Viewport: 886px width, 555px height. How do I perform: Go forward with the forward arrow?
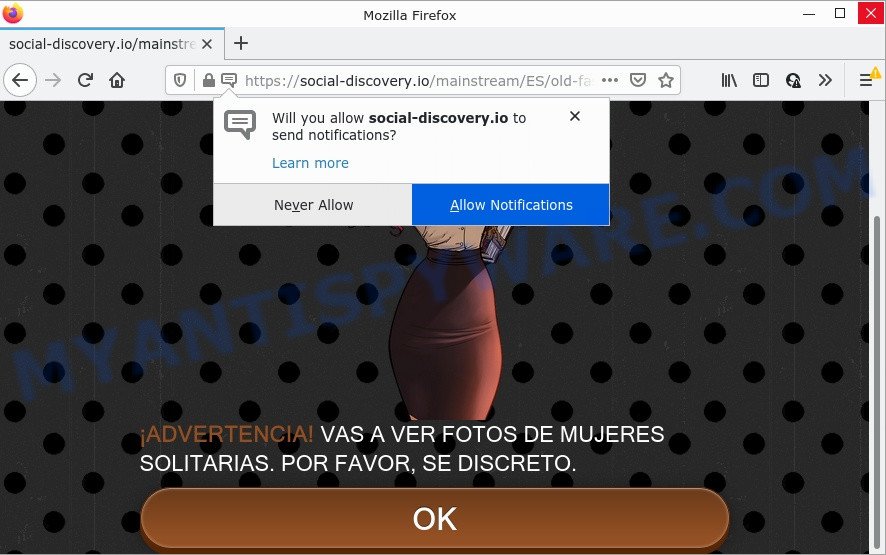coord(53,80)
